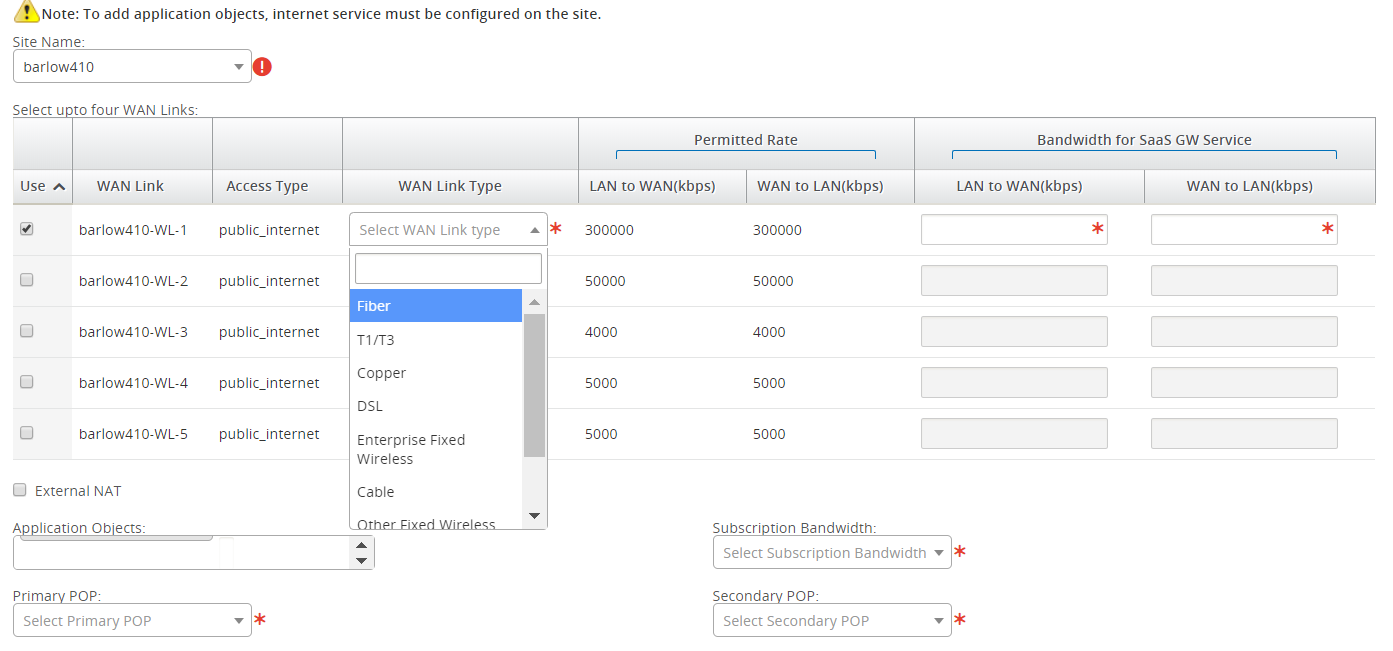Check the barlow410-WL-5 Use checkbox
Screen dimensions: 1393x651
(27, 433)
